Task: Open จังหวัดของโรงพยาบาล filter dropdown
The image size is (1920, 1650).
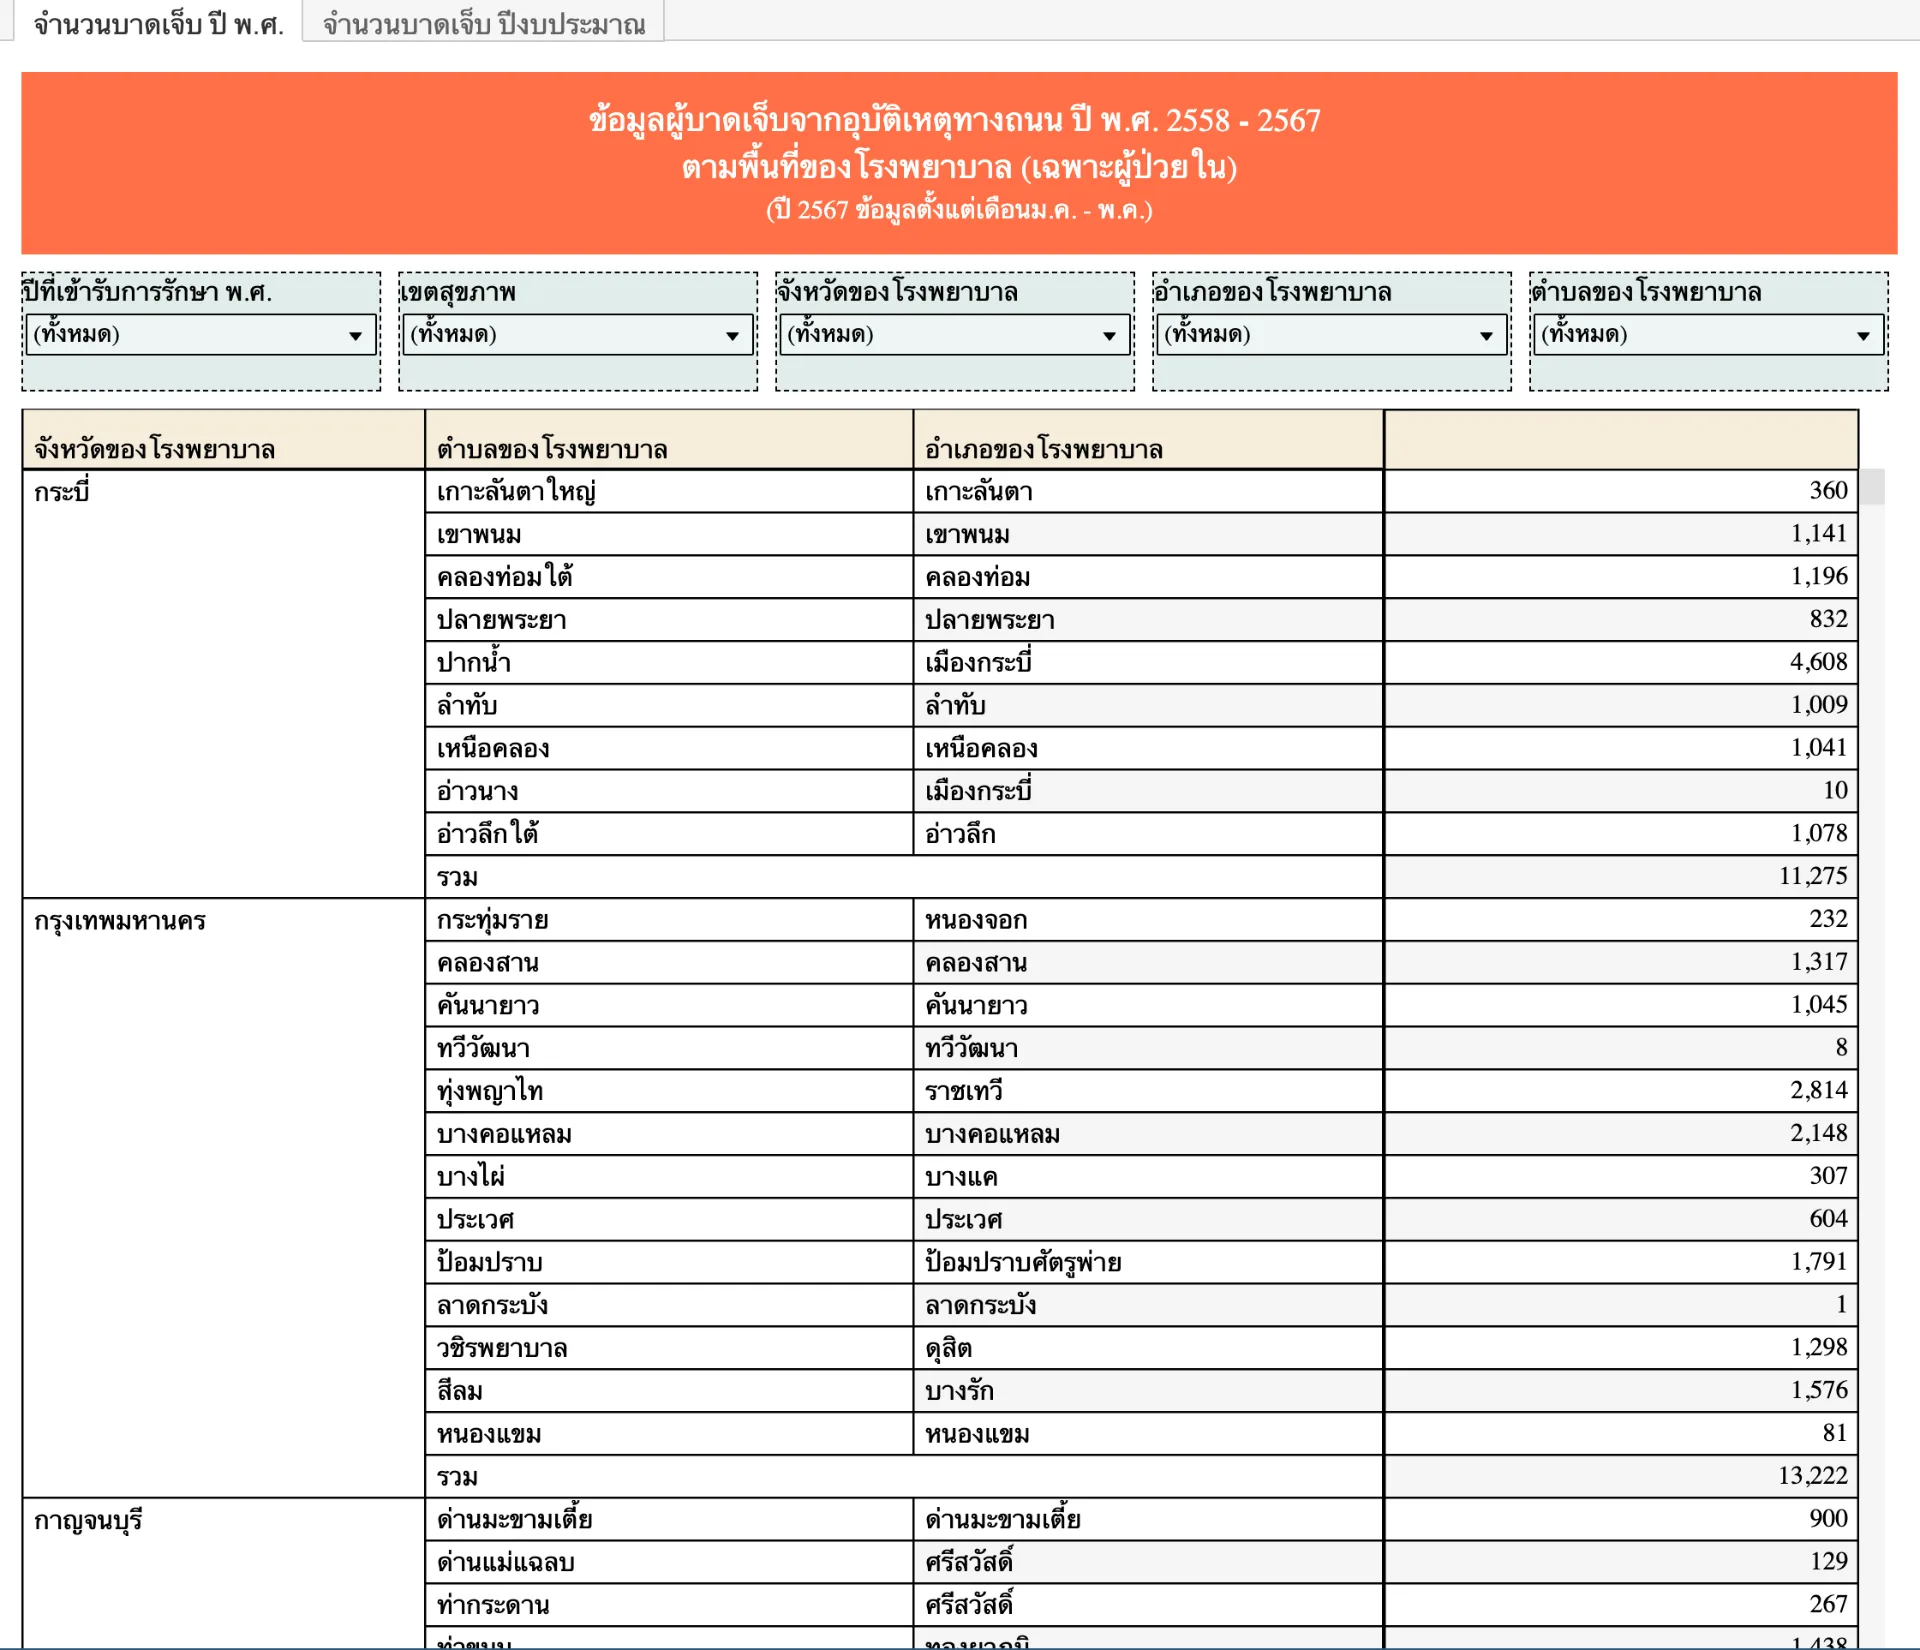Action: 955,335
